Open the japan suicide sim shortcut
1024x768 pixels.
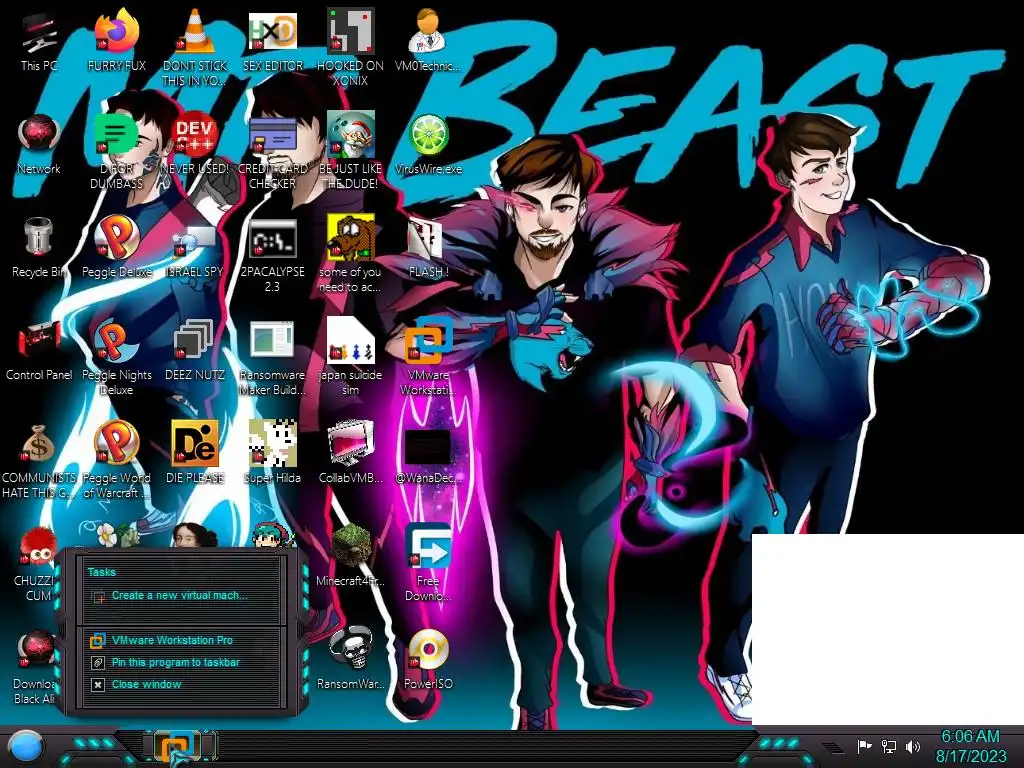point(350,358)
